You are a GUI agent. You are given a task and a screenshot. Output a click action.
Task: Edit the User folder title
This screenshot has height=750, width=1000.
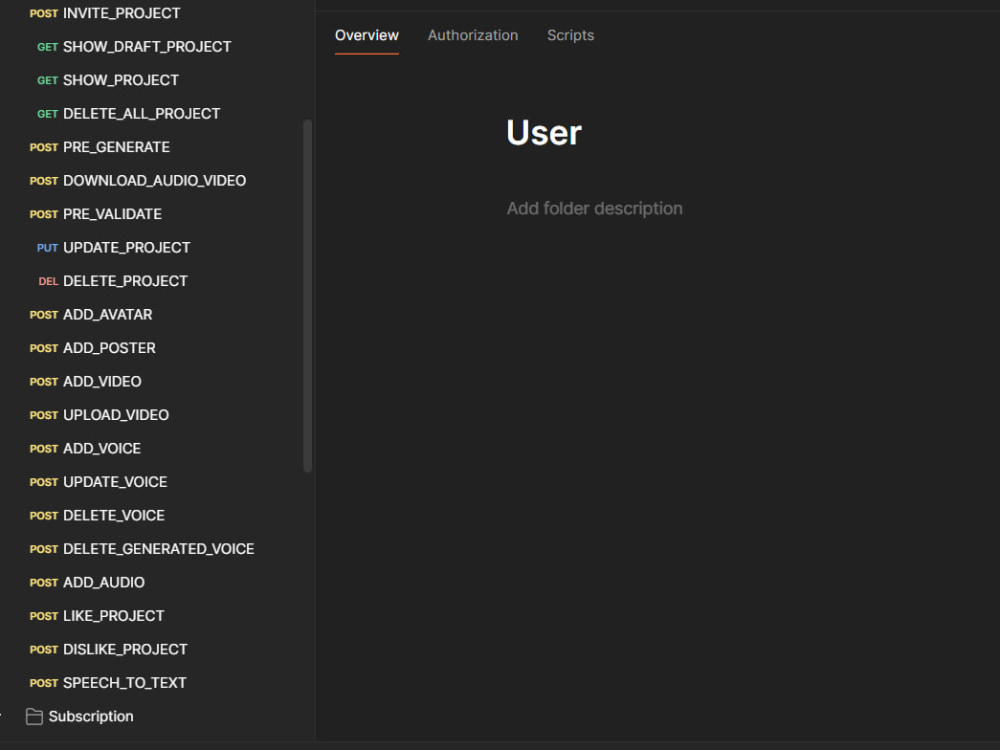[x=543, y=133]
